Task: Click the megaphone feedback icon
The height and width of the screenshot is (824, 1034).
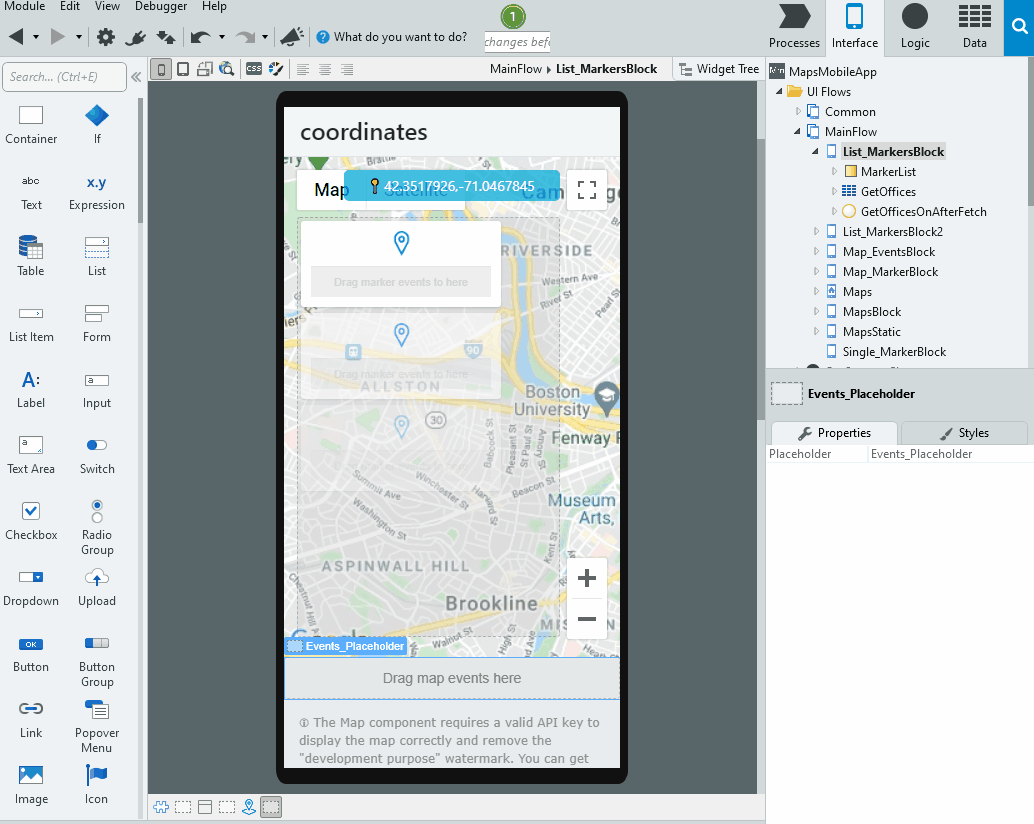Action: point(291,37)
